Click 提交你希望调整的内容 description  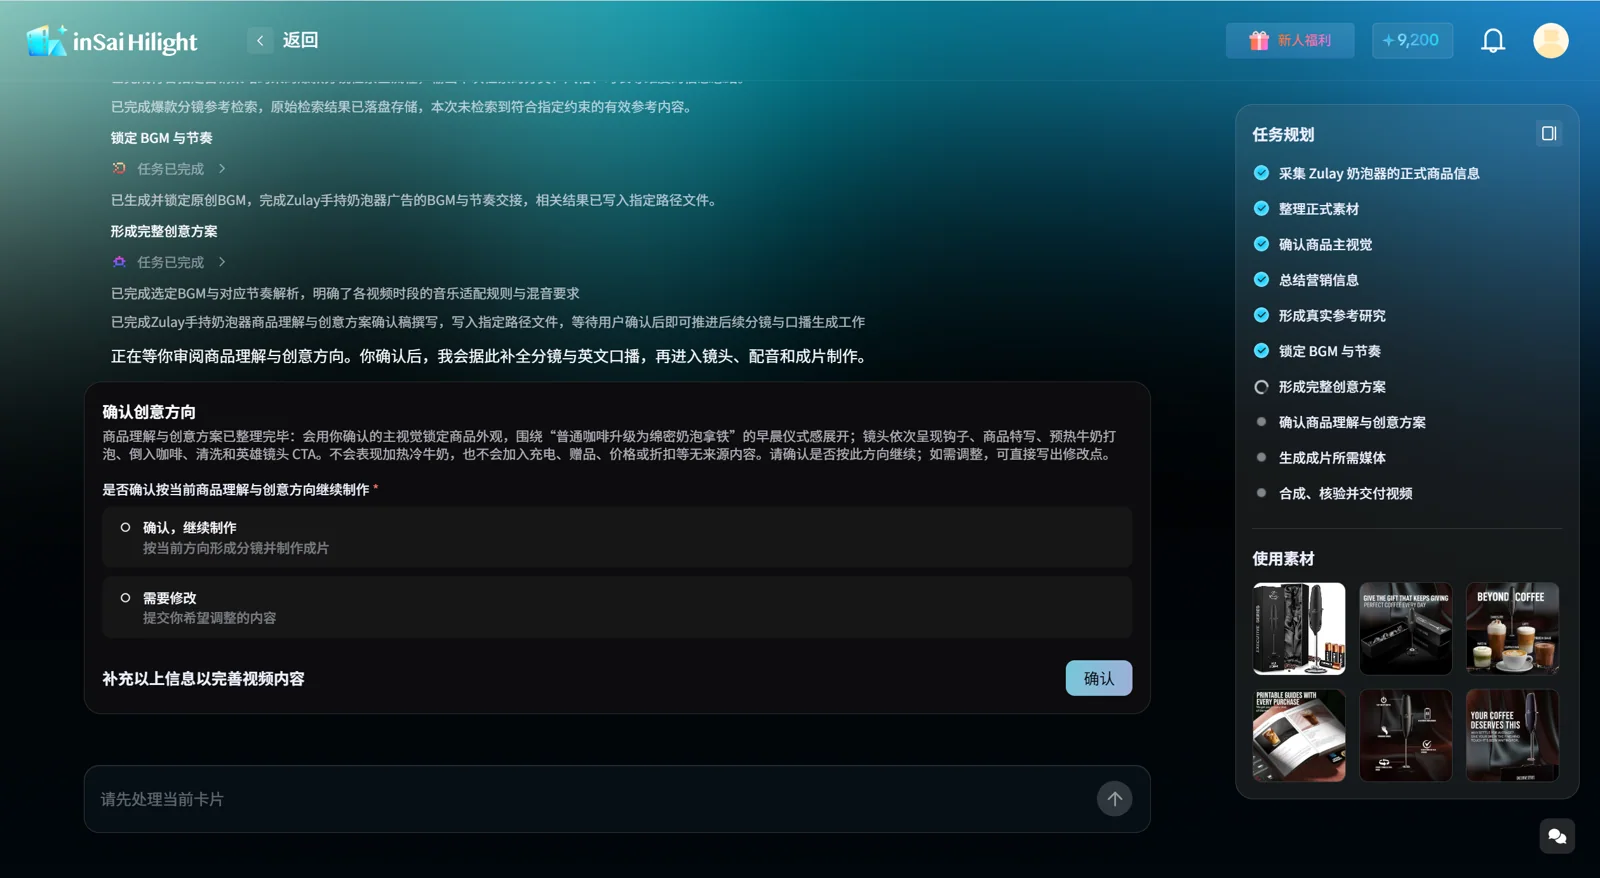[x=209, y=618]
